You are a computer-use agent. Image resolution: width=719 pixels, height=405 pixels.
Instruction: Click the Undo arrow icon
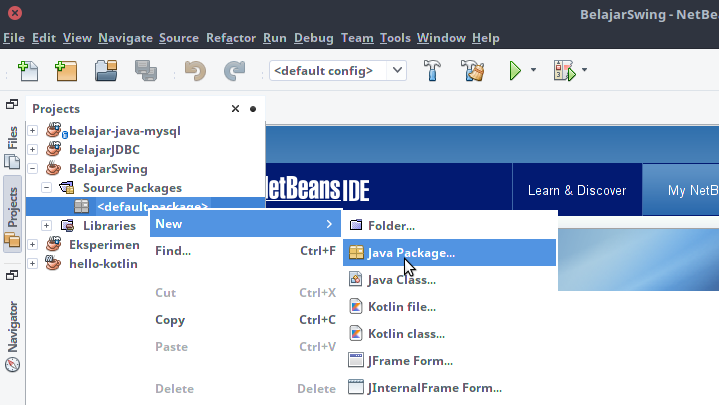pyautogui.click(x=196, y=71)
